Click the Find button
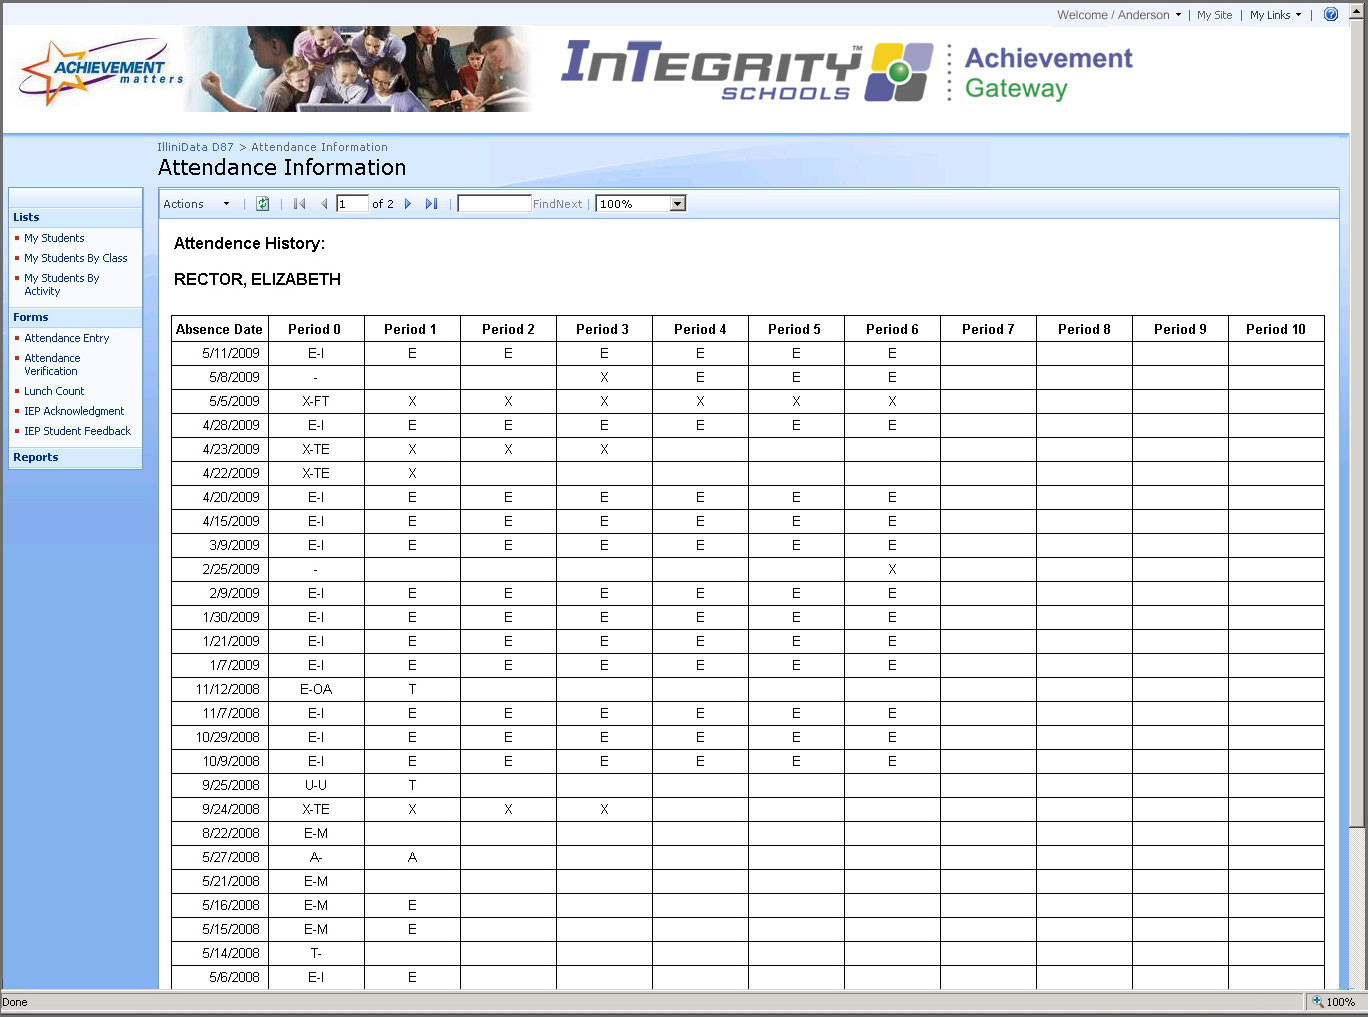This screenshot has width=1368, height=1017. [544, 204]
